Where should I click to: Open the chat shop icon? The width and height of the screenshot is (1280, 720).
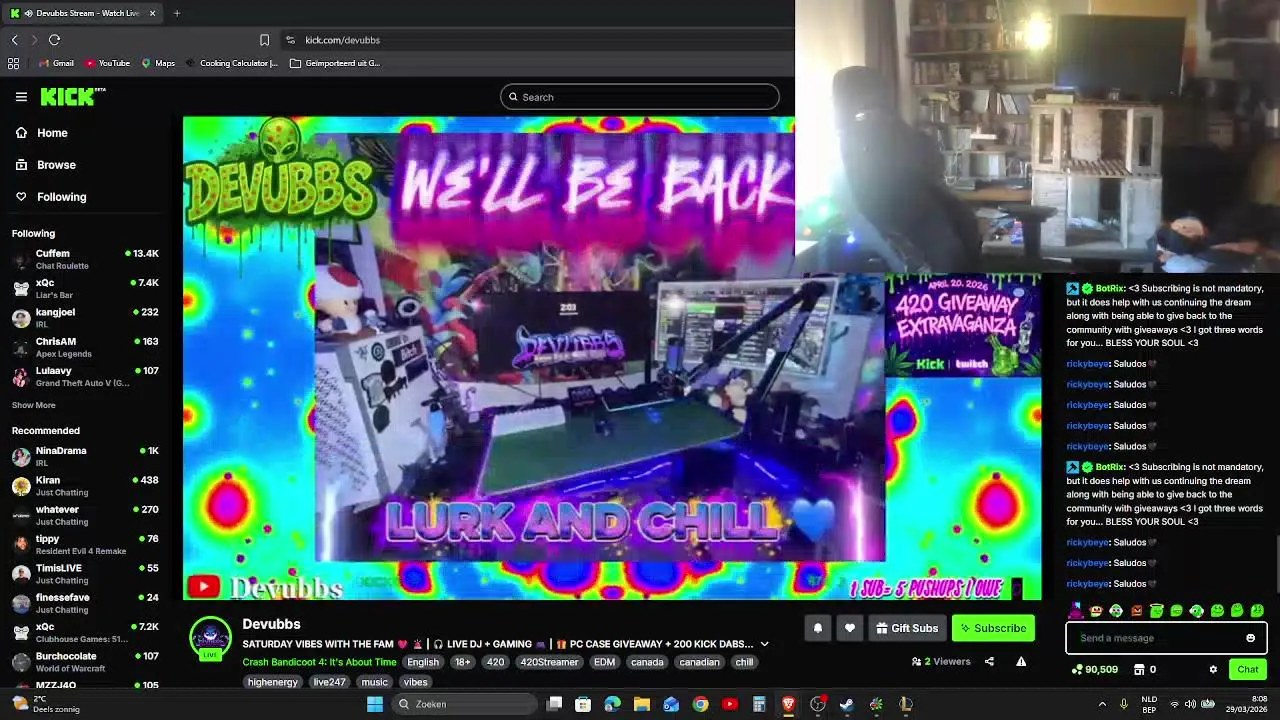pos(1138,669)
